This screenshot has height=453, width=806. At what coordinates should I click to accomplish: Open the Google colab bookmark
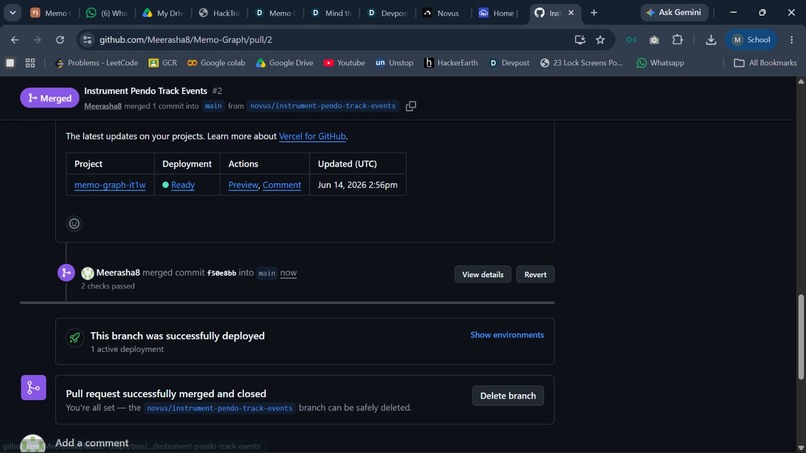pos(216,63)
